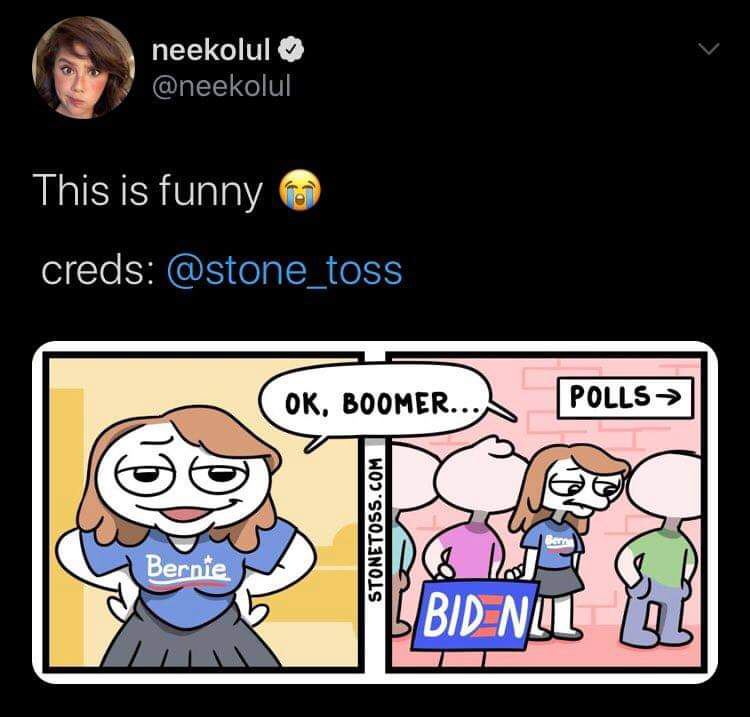This screenshot has height=717, width=750.
Task: Click the 'creds:' text label
Action: pos(93,271)
